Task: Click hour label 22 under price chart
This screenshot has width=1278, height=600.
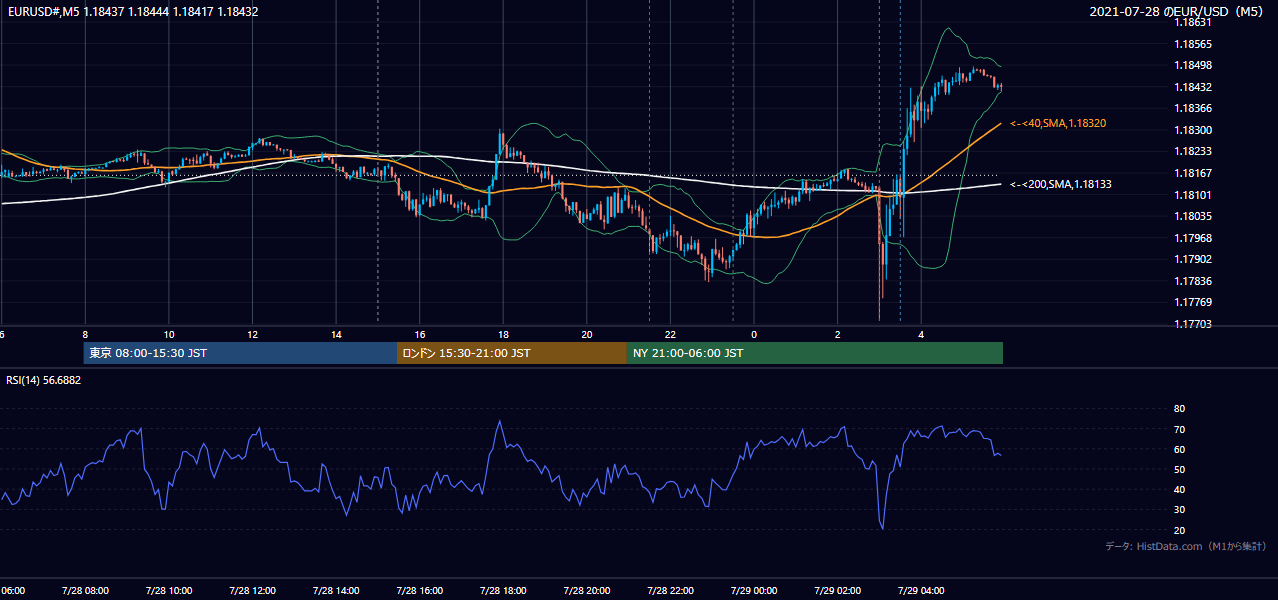Action: point(671,334)
